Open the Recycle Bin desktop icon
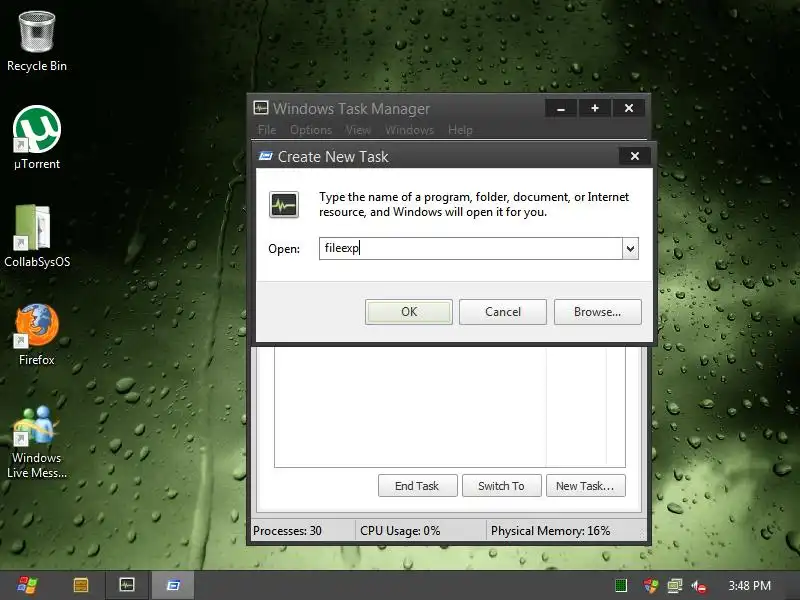The height and width of the screenshot is (600, 800). click(37, 42)
